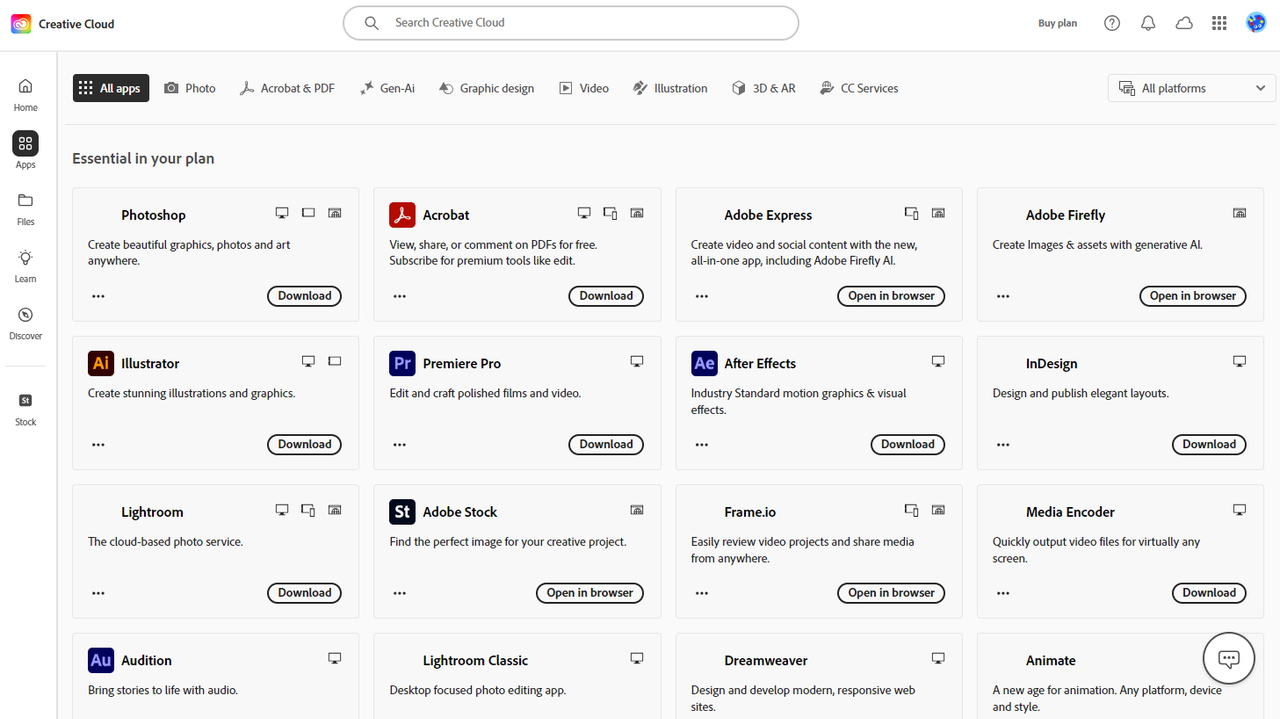The width and height of the screenshot is (1280, 719).
Task: Click the Premiere Pro Pr icon
Action: pyautogui.click(x=402, y=363)
